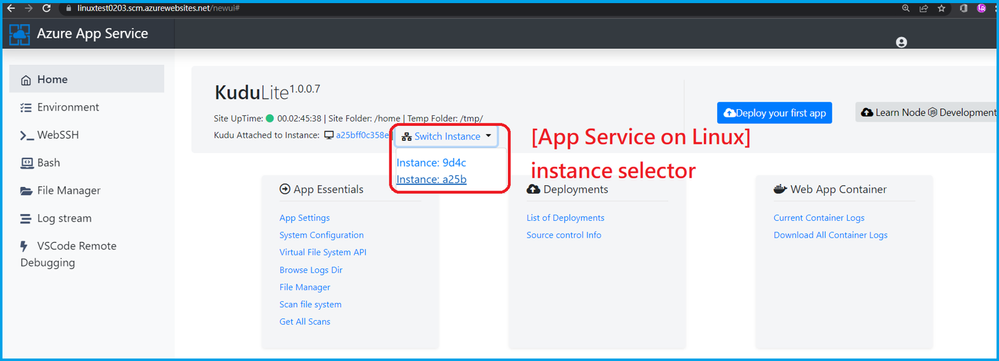This screenshot has height=361, width=999.
Task: Open the App Settings link
Action: click(x=305, y=218)
